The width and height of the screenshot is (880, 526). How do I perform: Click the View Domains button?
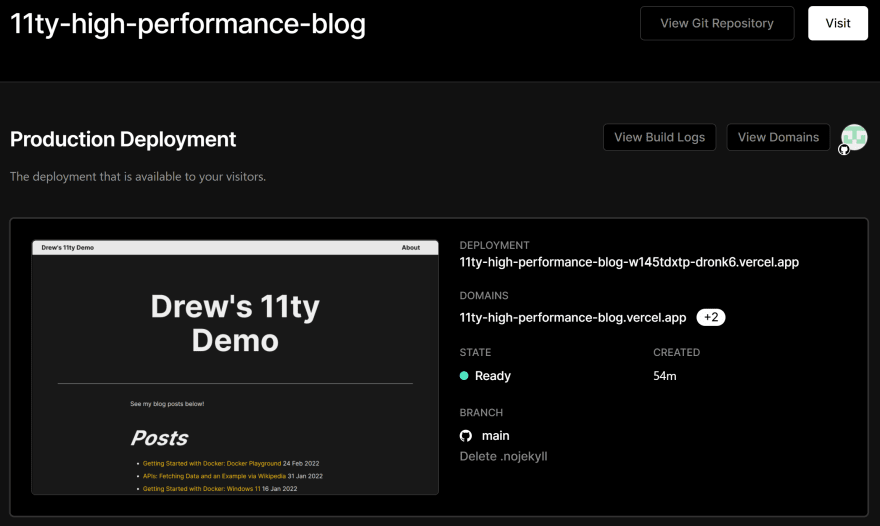click(x=778, y=137)
